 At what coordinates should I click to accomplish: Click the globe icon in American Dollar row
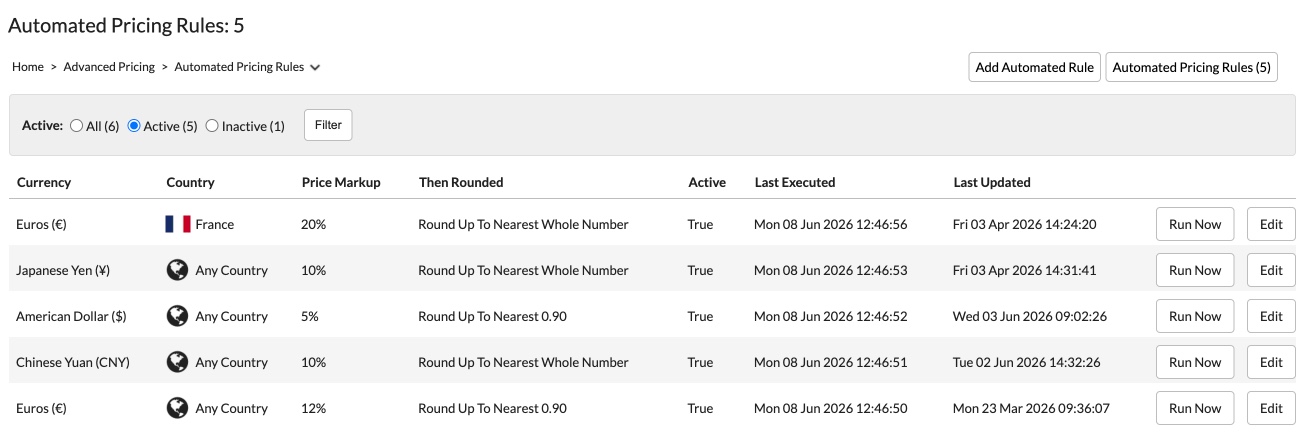177,316
